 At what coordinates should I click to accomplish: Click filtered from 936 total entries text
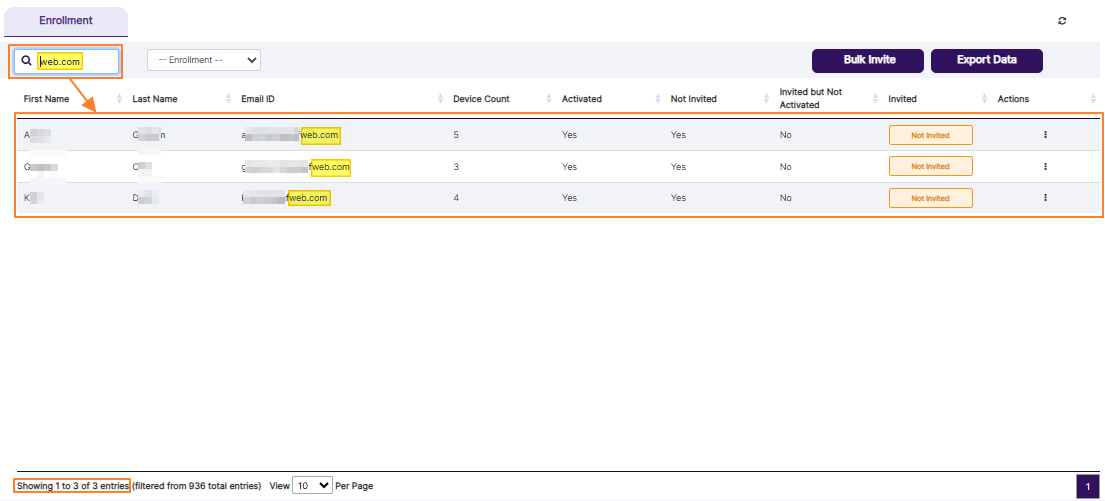(197, 486)
